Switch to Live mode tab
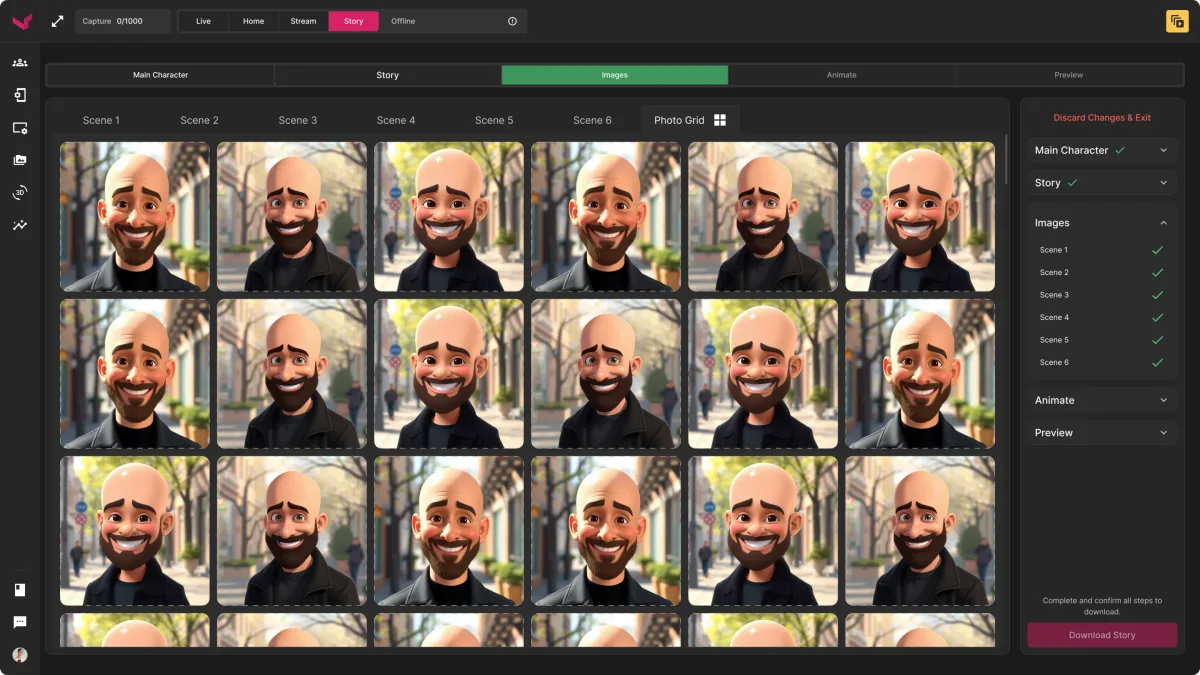Viewport: 1200px width, 675px height. tap(204, 21)
